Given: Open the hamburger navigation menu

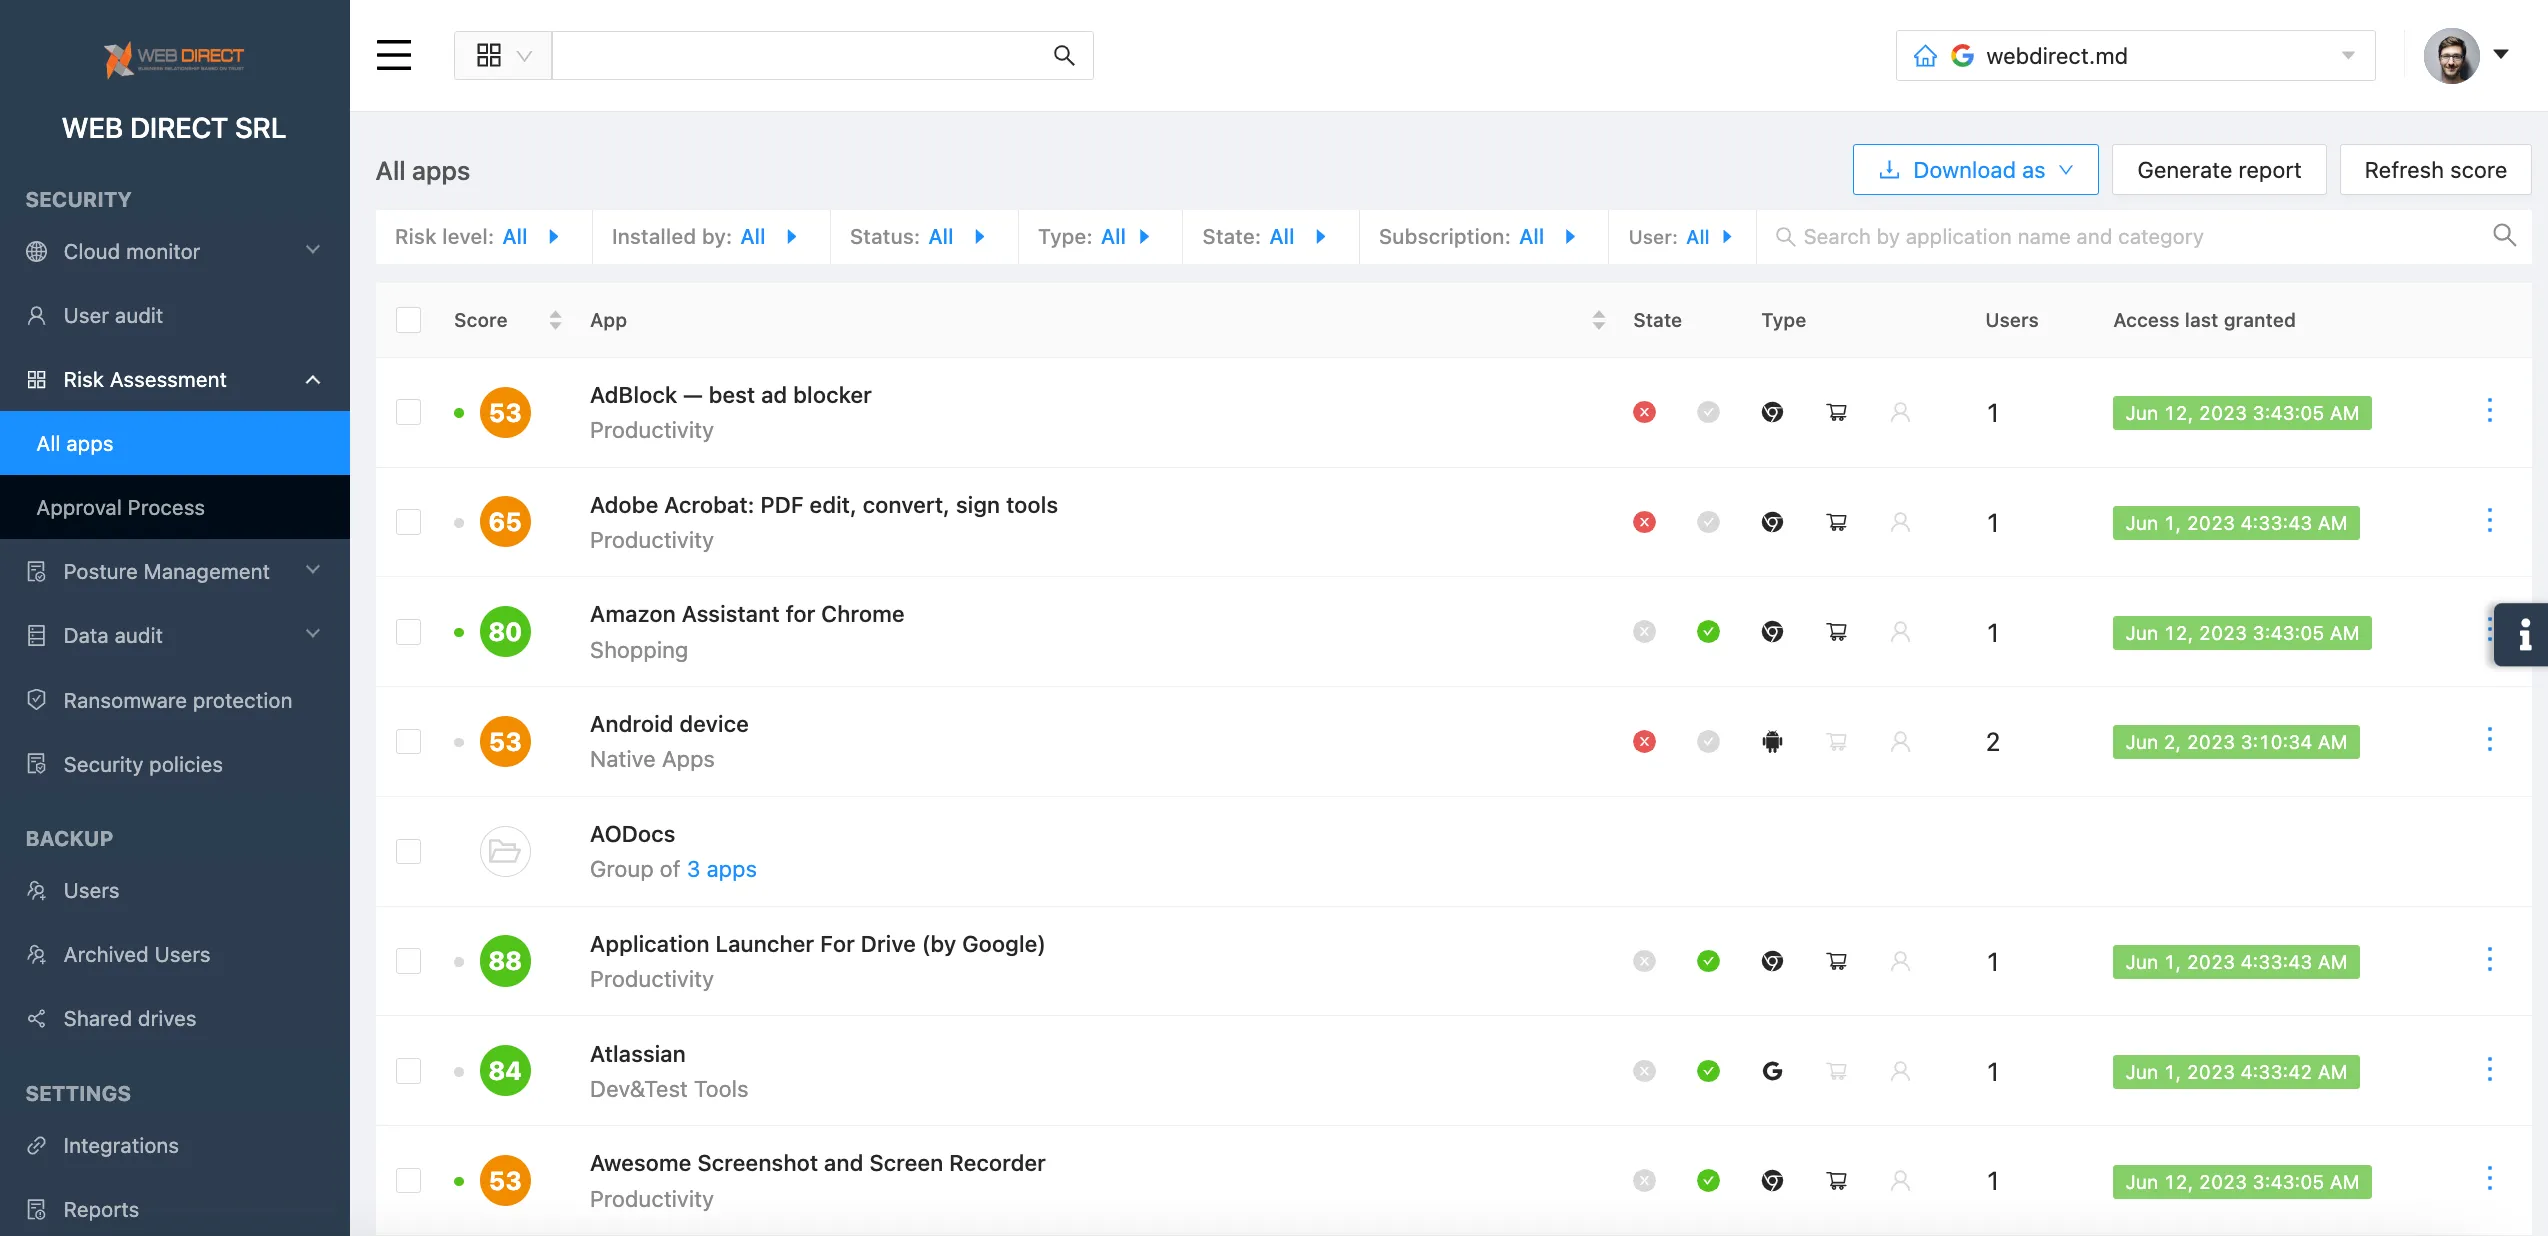Looking at the screenshot, I should [393, 55].
